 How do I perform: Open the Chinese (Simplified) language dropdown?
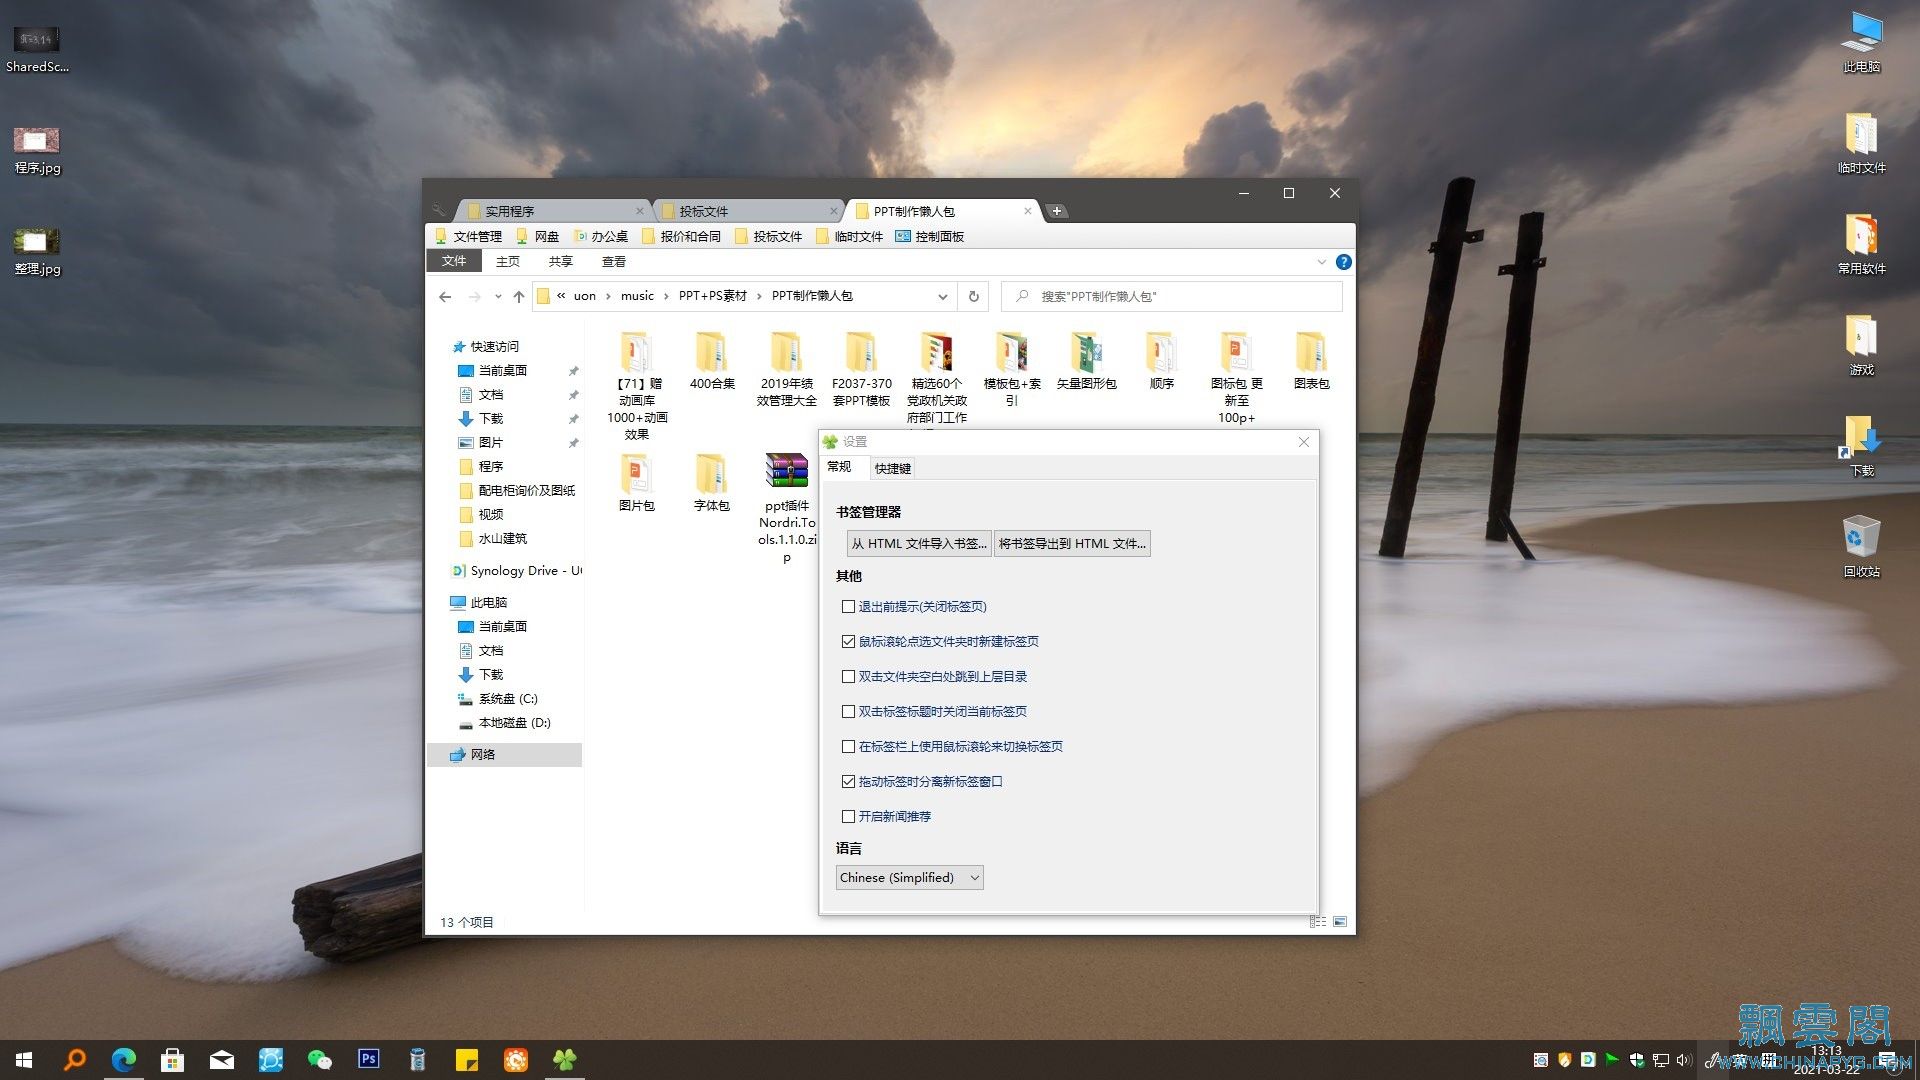909,877
